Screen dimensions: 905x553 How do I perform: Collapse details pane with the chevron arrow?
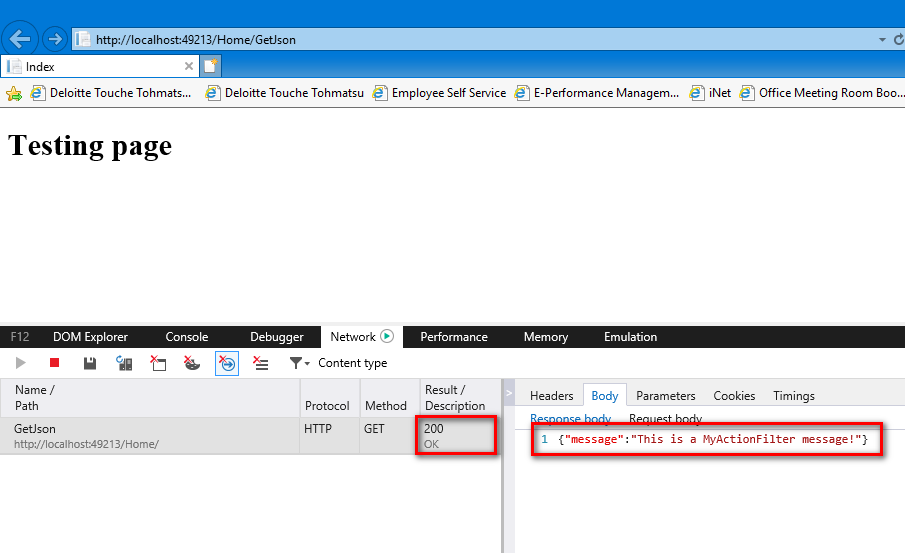509,393
